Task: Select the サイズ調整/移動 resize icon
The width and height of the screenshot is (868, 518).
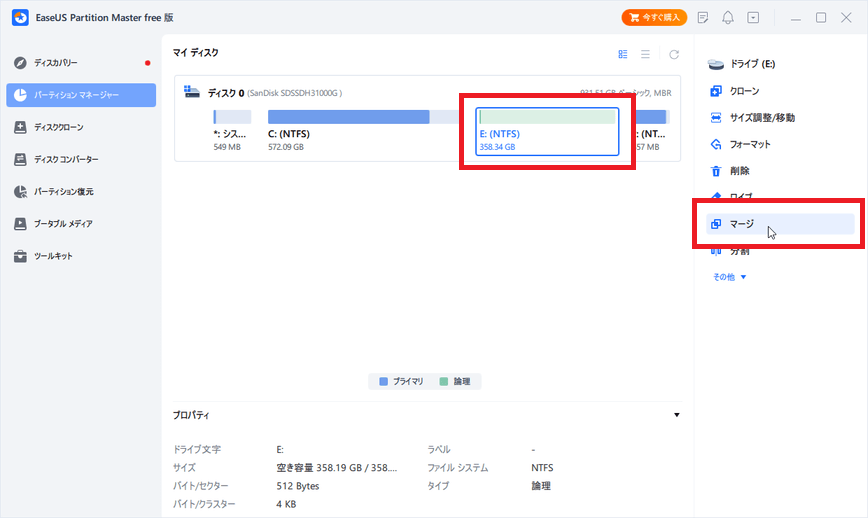Action: [716, 118]
